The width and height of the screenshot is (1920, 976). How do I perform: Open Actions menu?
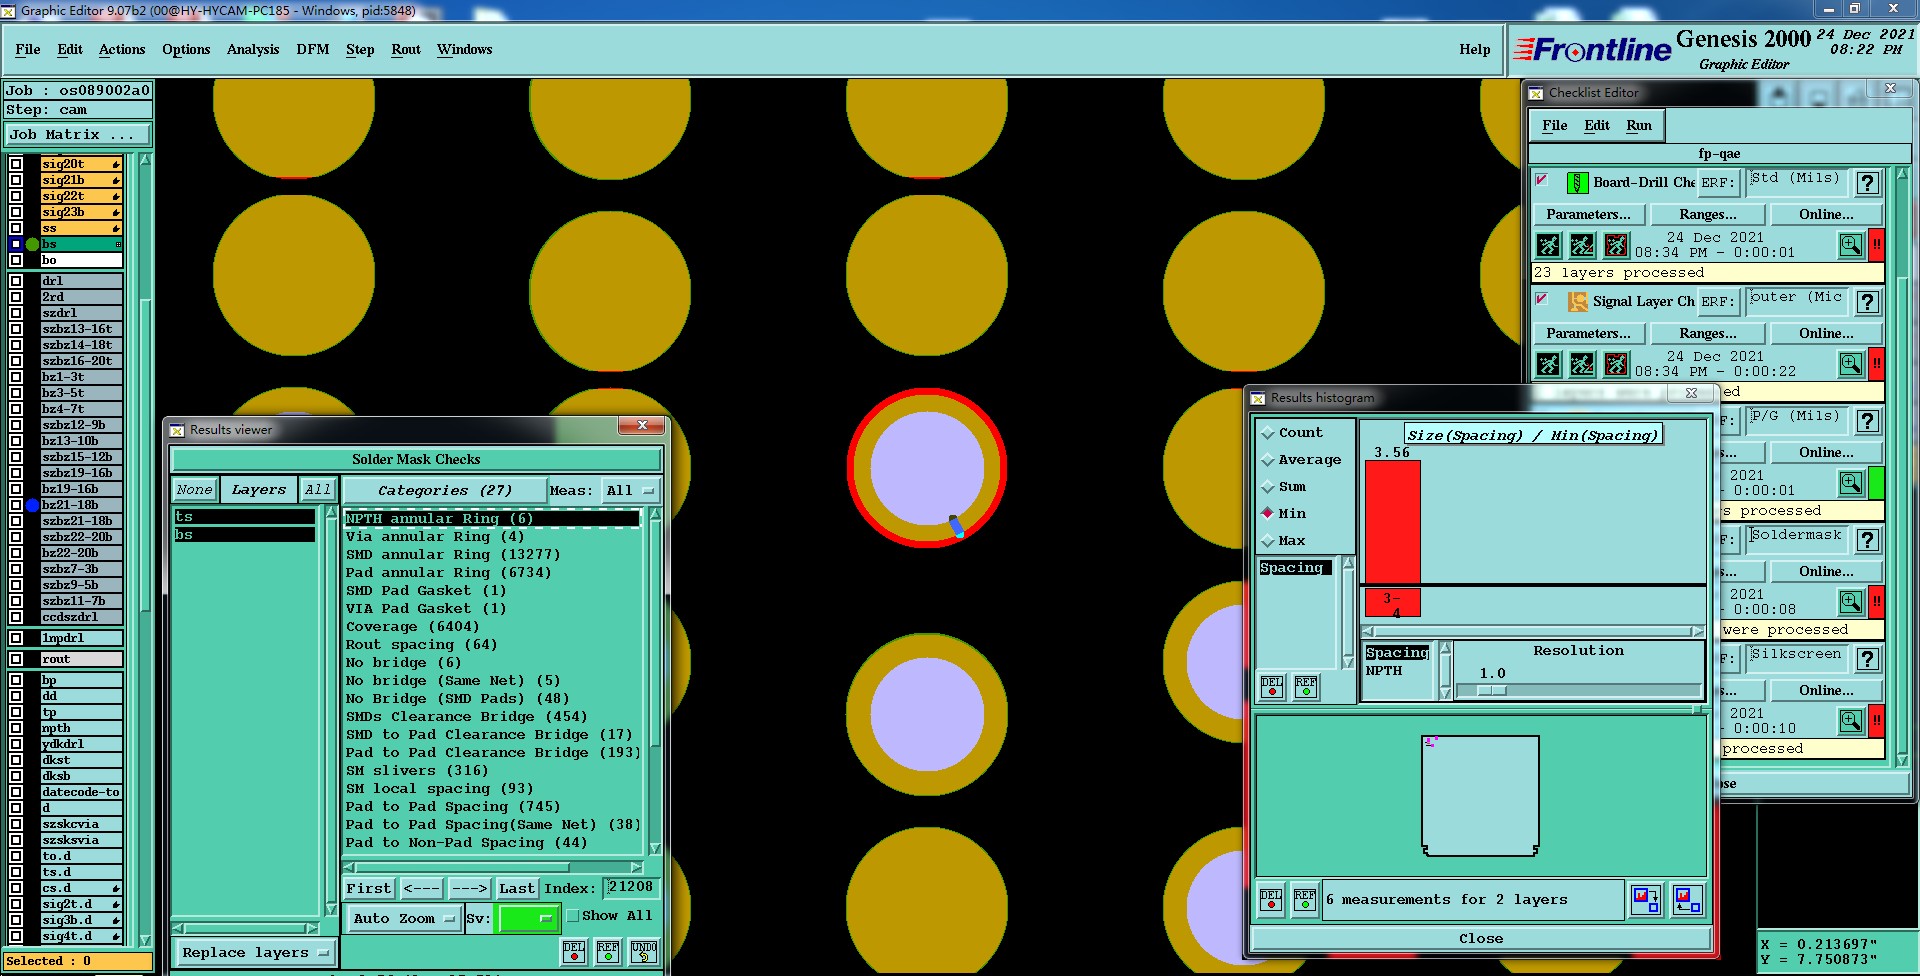coord(122,49)
